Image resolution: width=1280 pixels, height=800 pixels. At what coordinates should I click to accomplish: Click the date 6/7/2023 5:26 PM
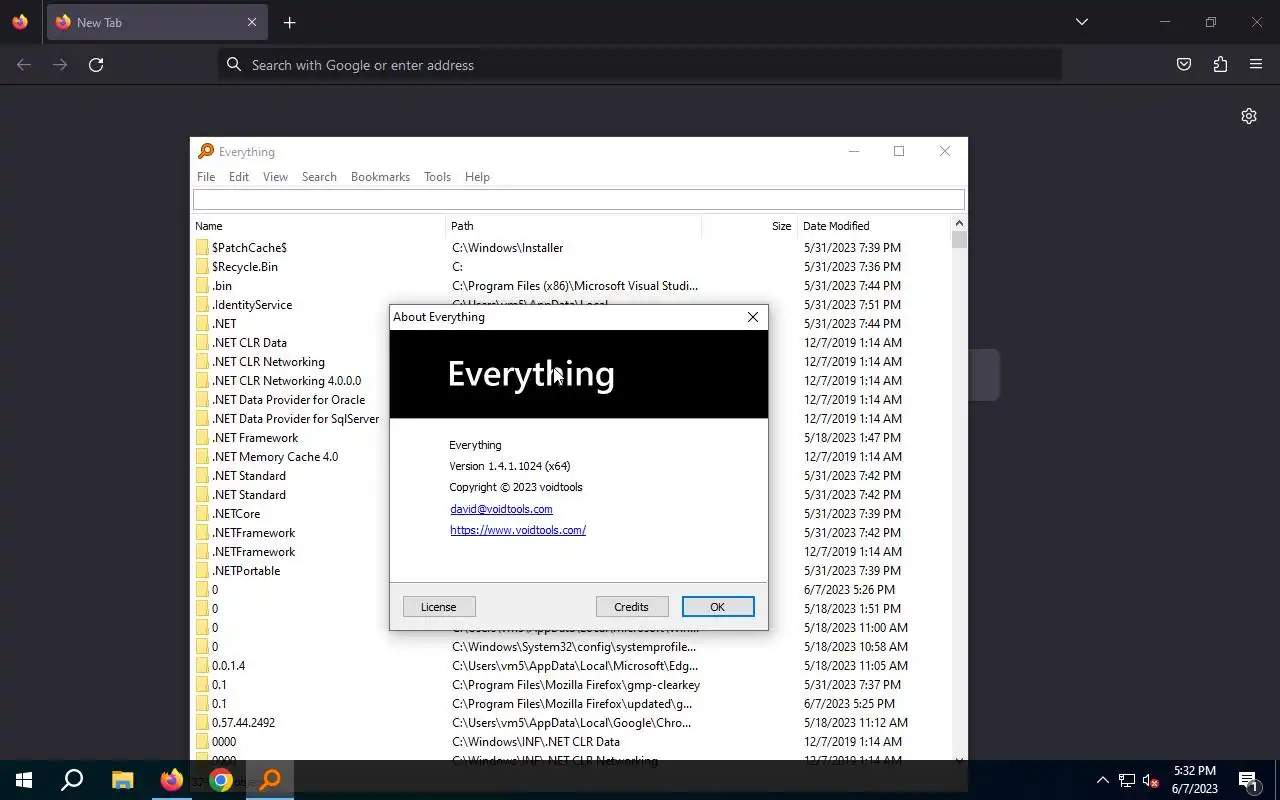tap(849, 590)
